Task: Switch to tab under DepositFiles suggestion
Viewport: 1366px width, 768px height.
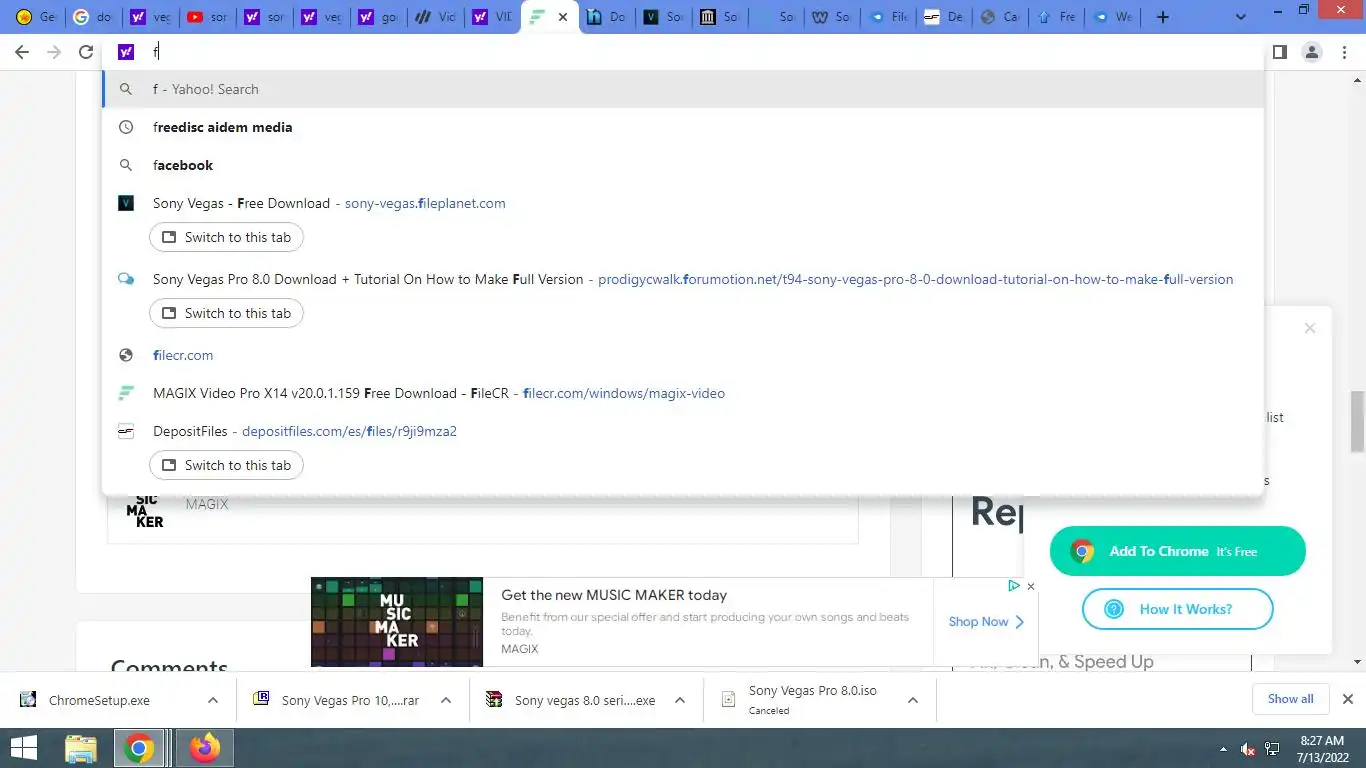Action: click(226, 465)
